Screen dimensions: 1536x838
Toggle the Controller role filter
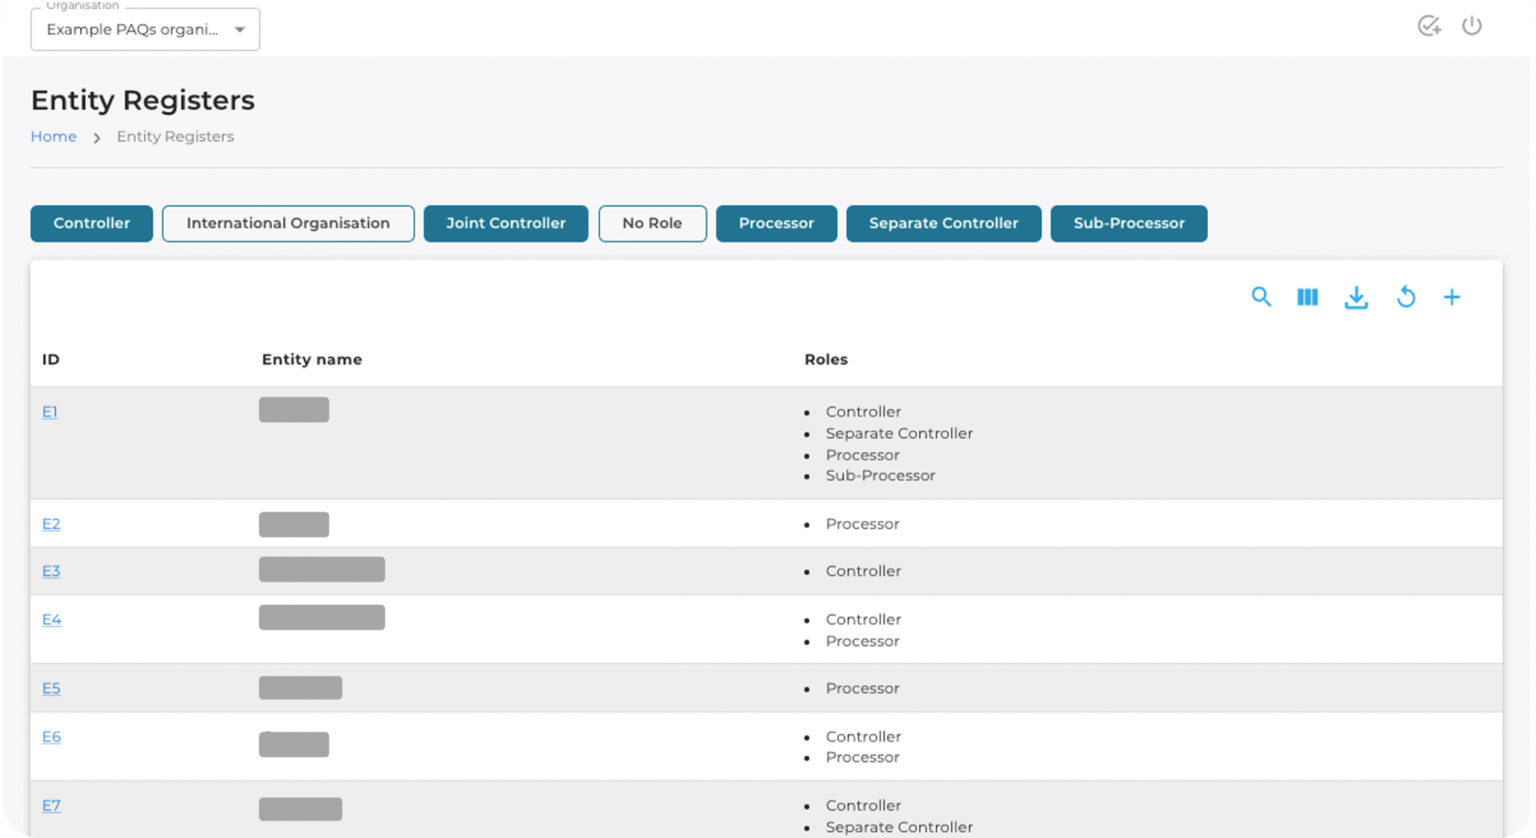point(91,223)
